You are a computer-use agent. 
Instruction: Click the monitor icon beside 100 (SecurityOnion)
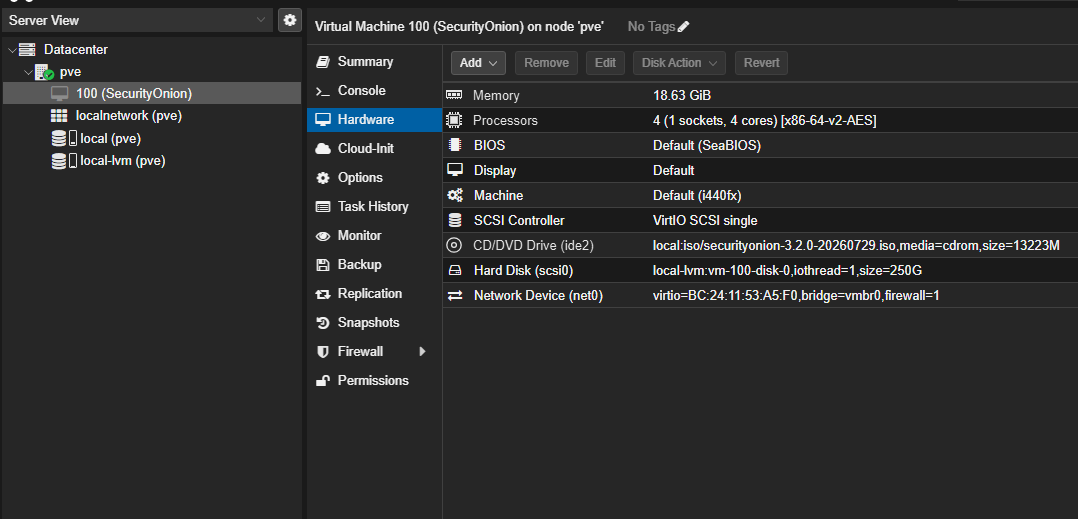tap(60, 93)
